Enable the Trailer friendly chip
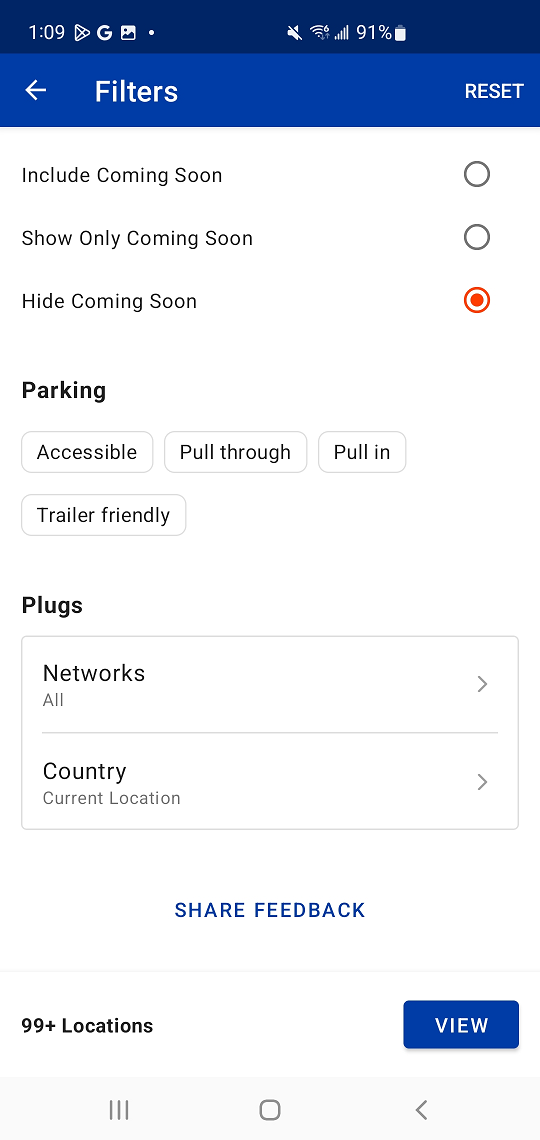The image size is (540, 1140). (x=104, y=515)
